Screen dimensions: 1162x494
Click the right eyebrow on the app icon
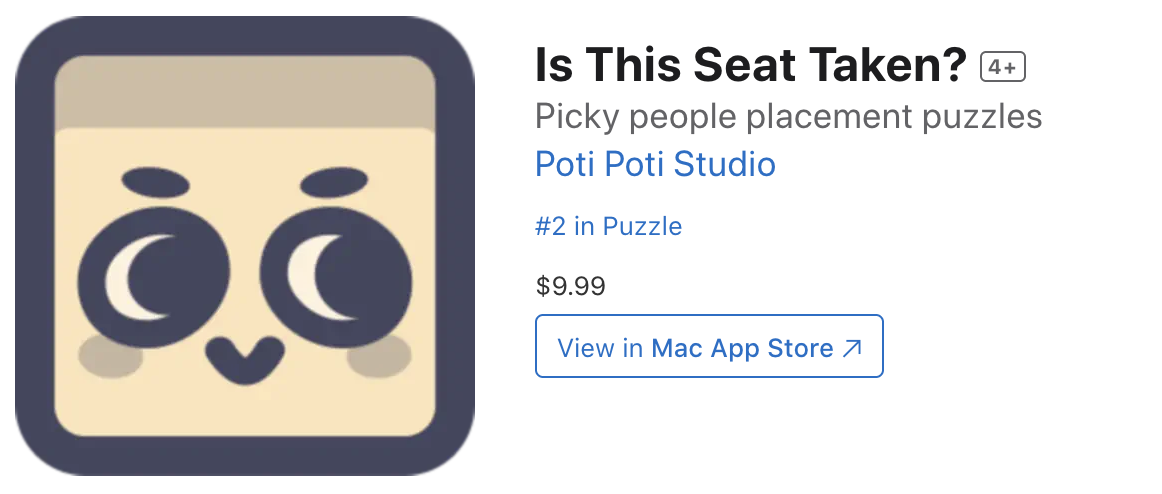click(x=334, y=184)
